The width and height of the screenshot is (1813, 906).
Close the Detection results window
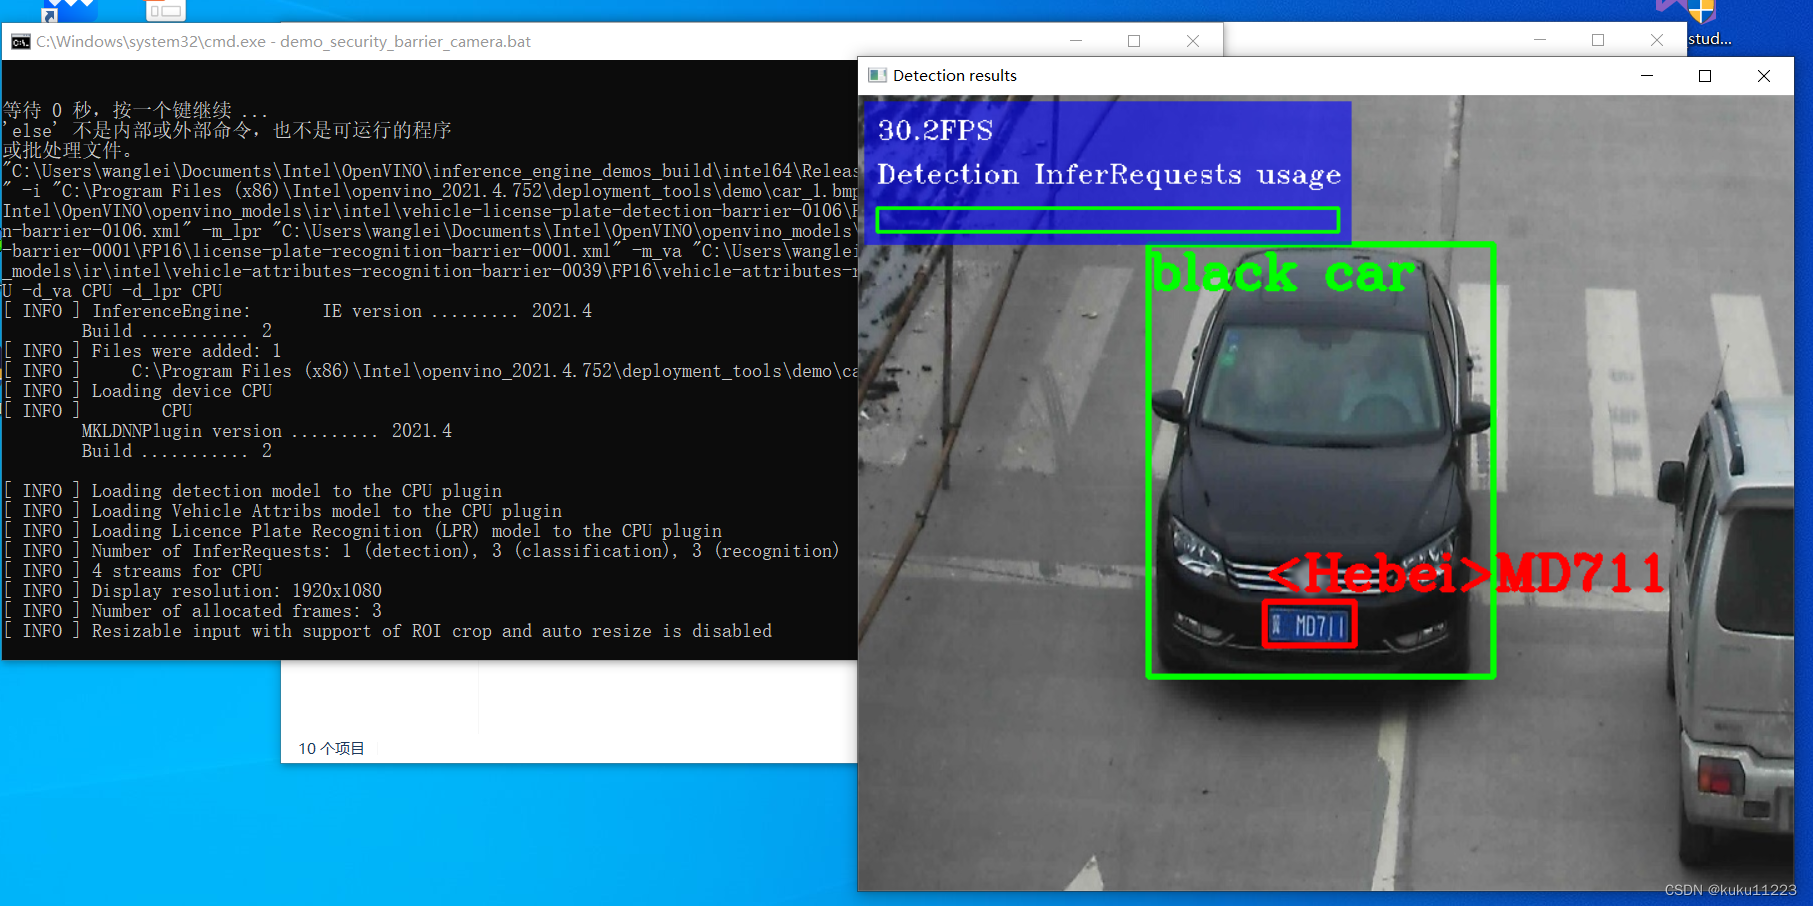[1764, 76]
